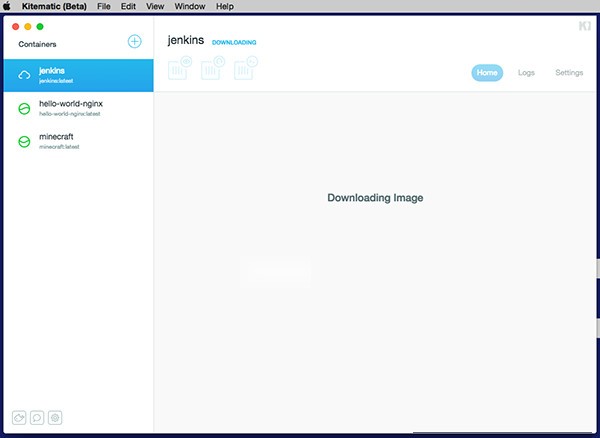
Task: Open the feedback chat bubble icon
Action: pos(37,417)
